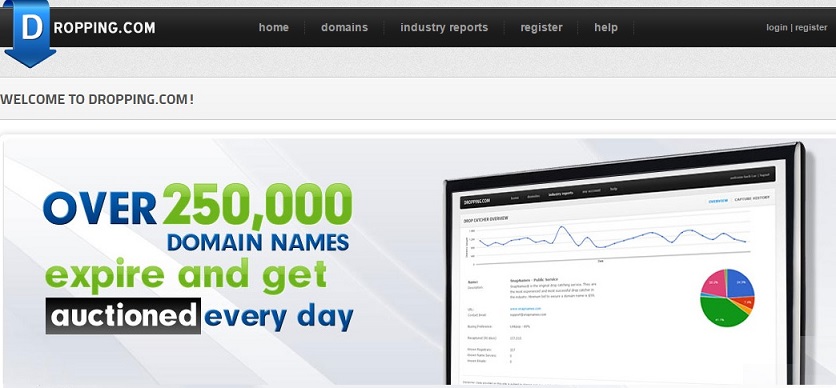Open the DROPPING.COM logo text
The width and height of the screenshot is (836, 388).
point(104,28)
